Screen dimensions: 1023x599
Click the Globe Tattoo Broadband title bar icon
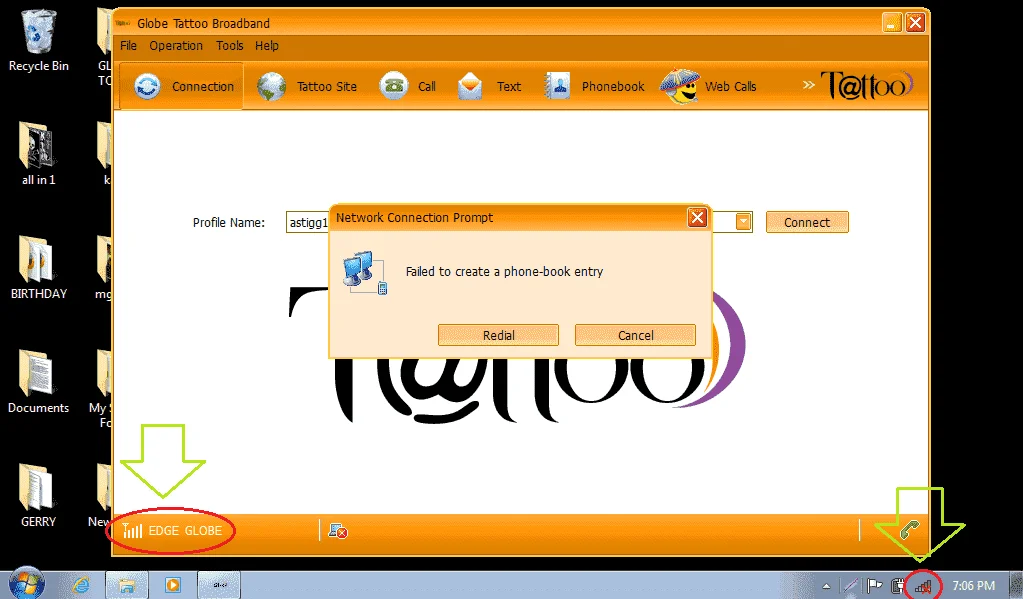(x=123, y=23)
